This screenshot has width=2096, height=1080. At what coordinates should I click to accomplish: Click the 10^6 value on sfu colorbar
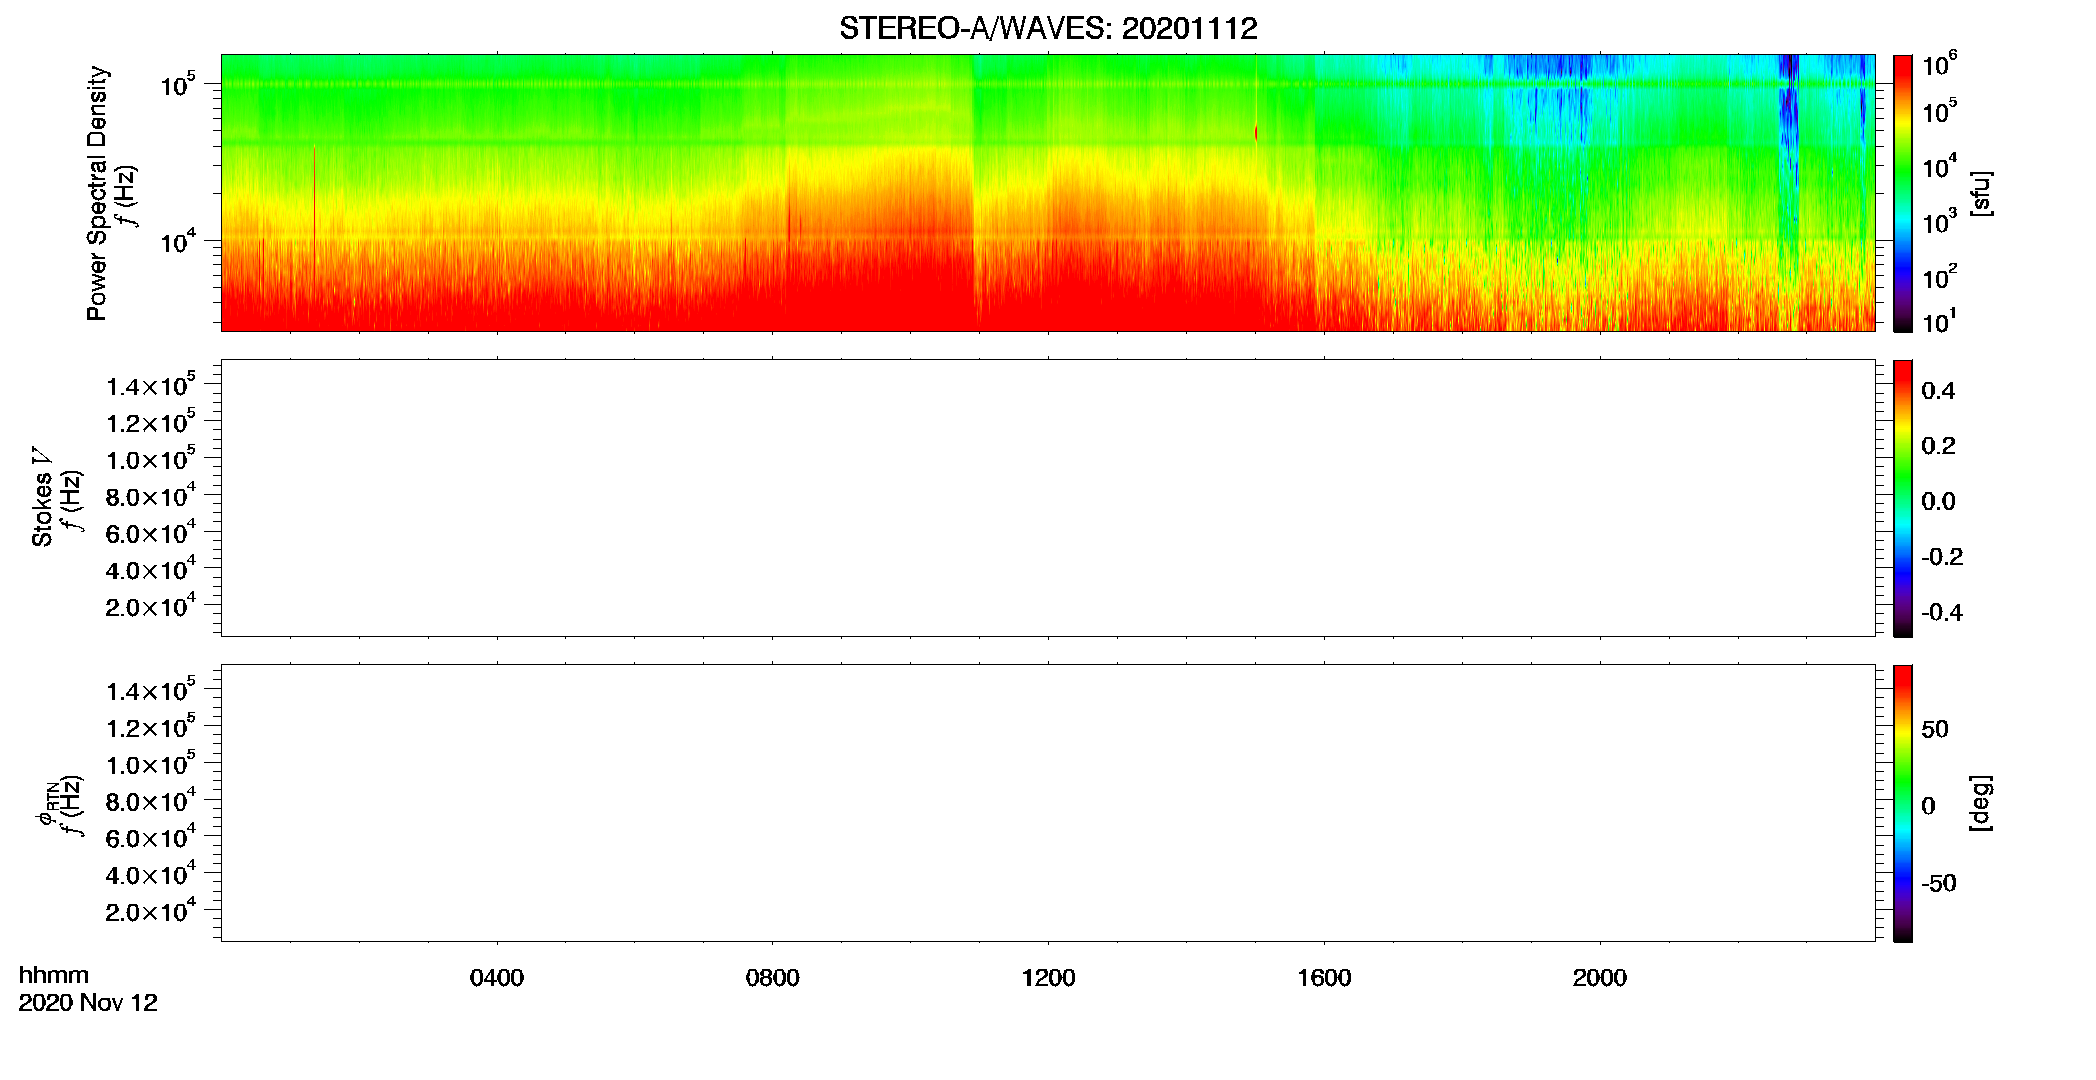pyautogui.click(x=1939, y=65)
